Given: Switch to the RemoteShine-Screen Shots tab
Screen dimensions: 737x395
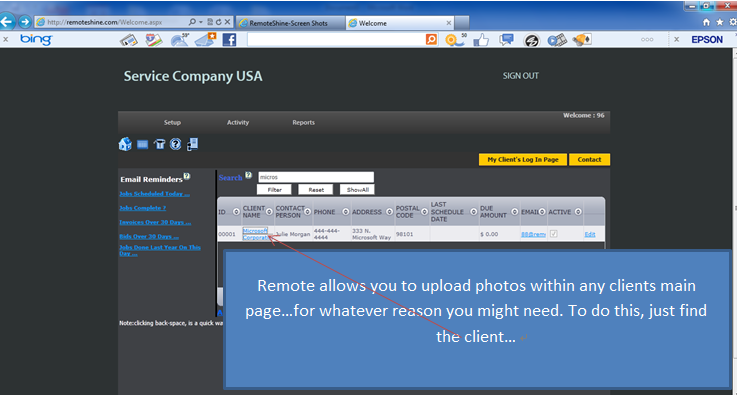Looking at the screenshot, I should tap(290, 23).
